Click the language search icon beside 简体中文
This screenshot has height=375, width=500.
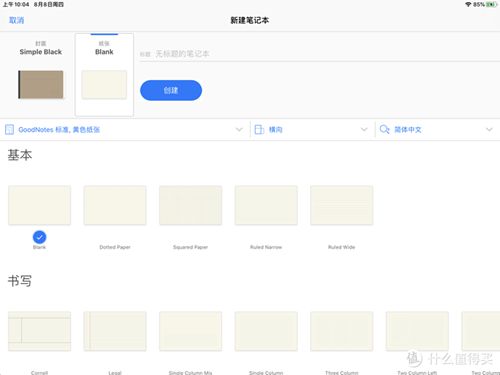[x=384, y=129]
